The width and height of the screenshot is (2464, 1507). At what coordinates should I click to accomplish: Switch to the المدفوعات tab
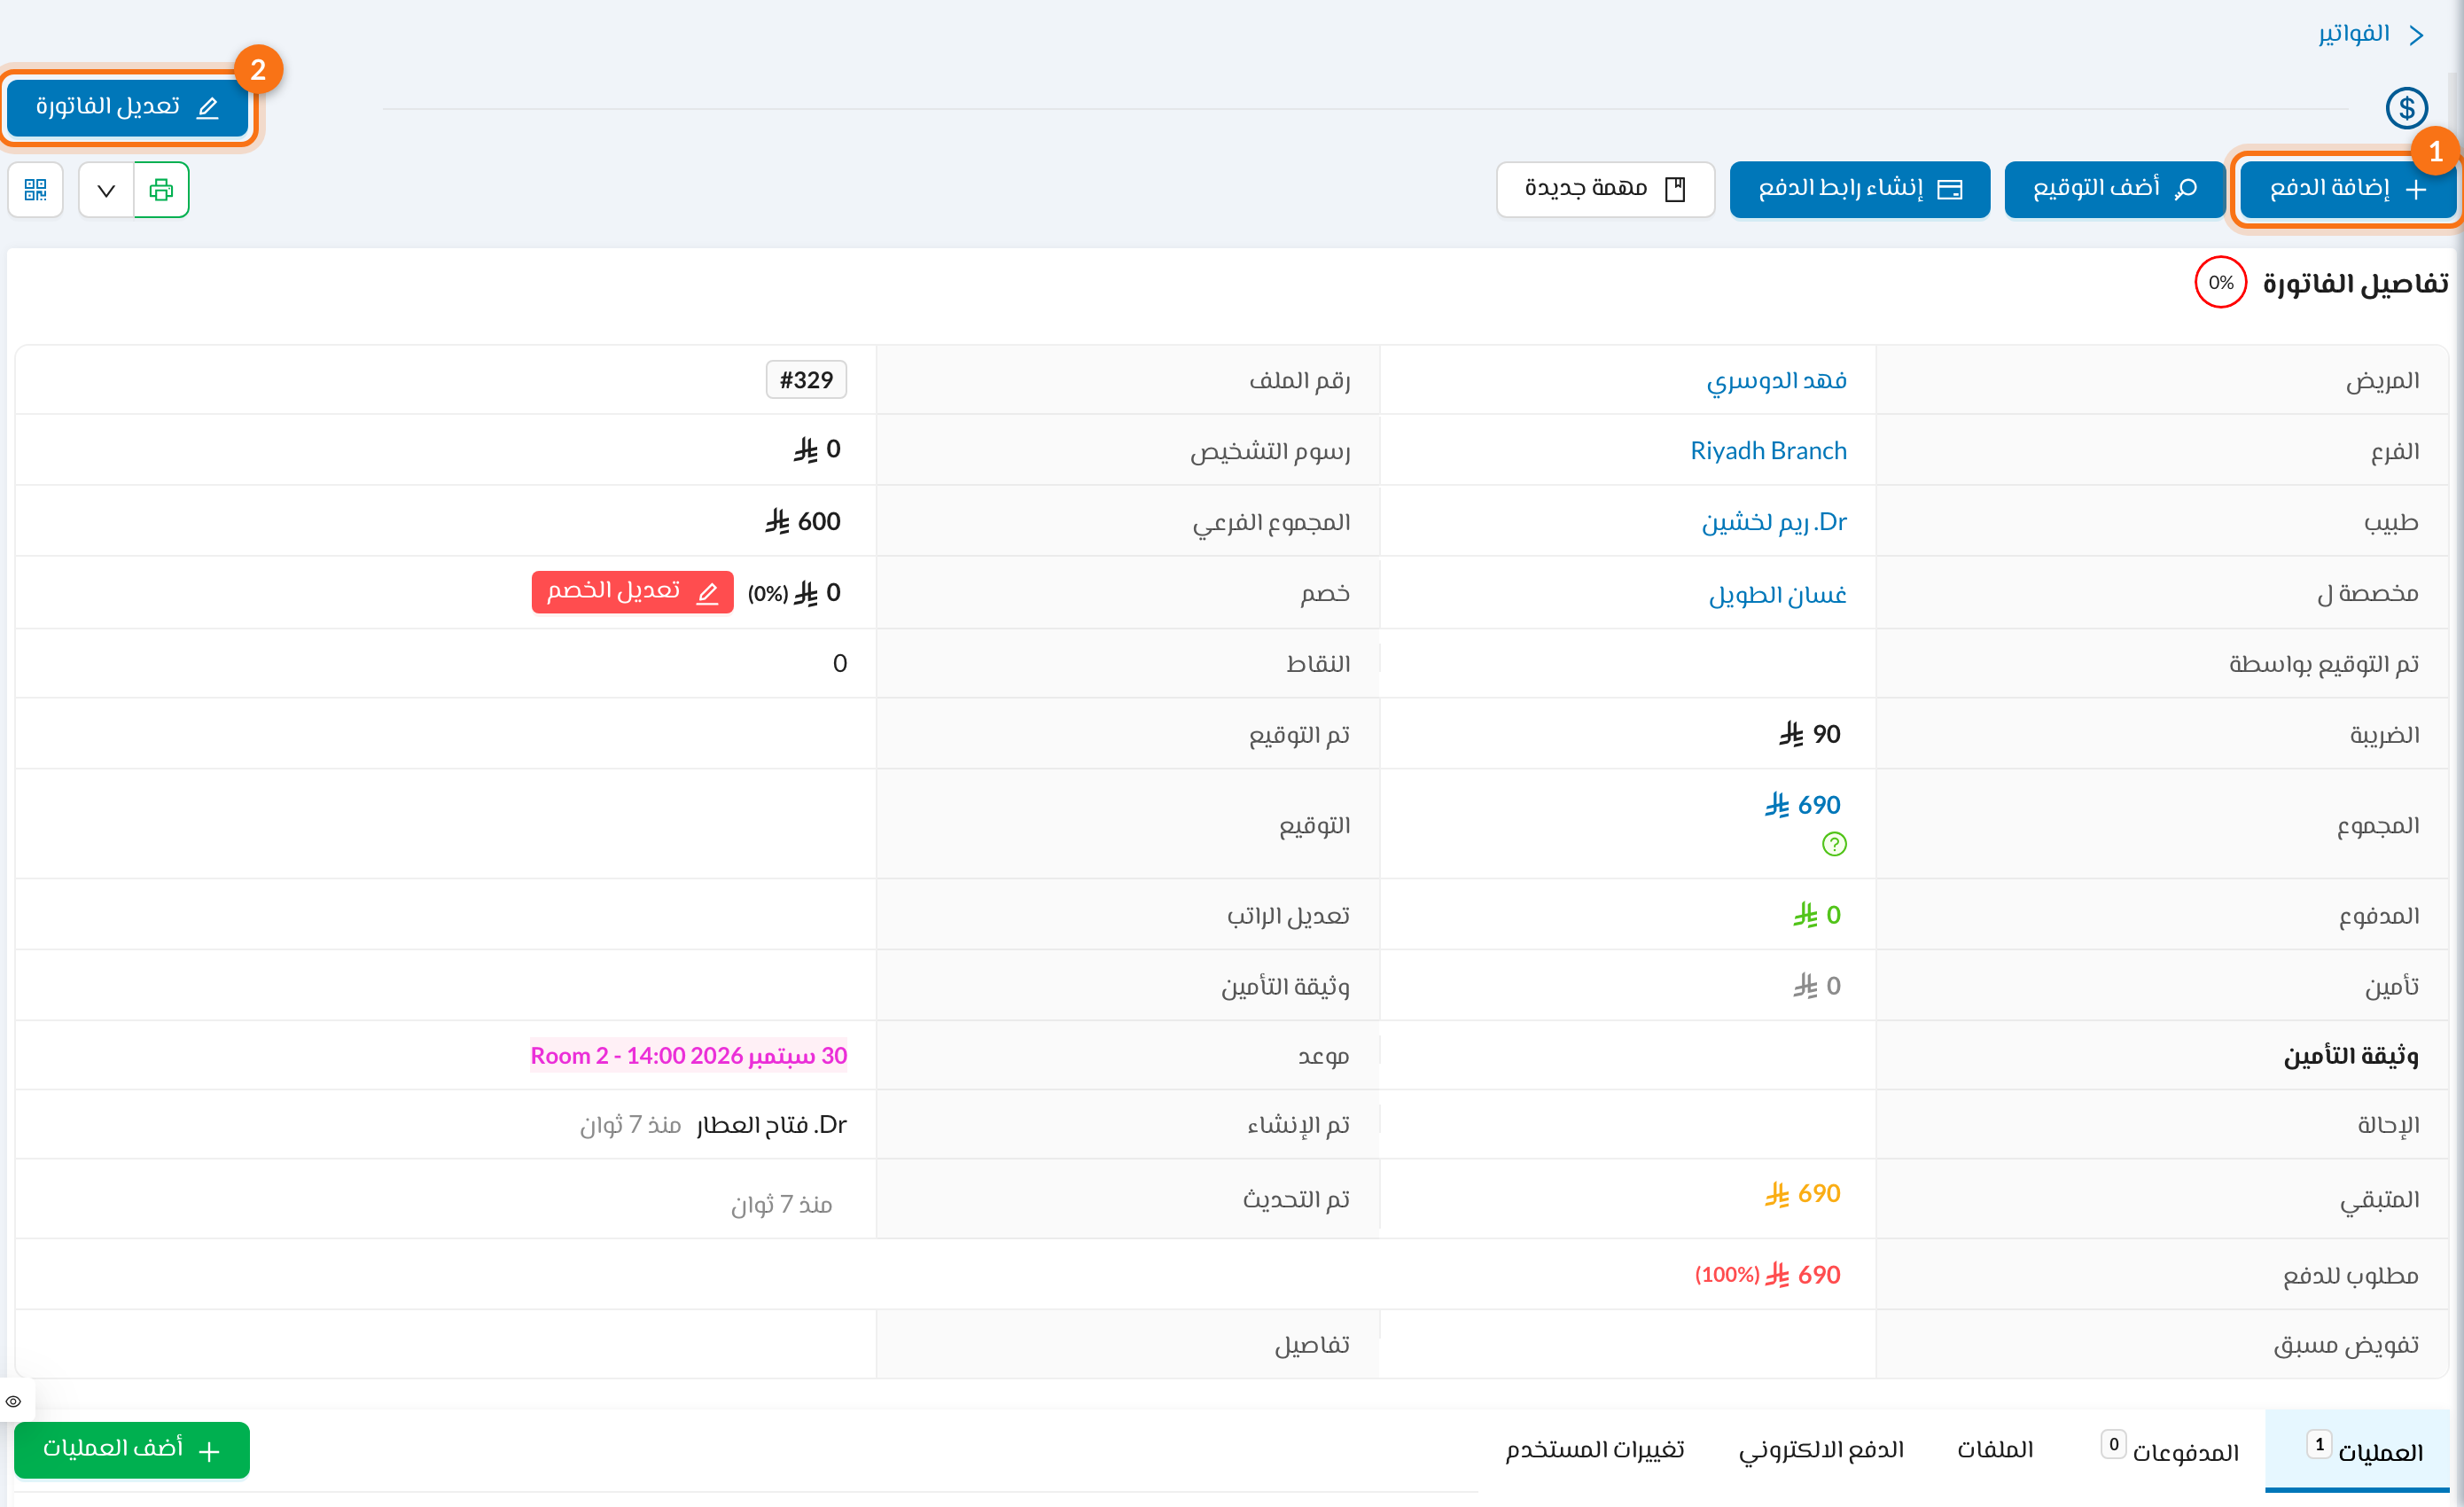[x=2170, y=1450]
